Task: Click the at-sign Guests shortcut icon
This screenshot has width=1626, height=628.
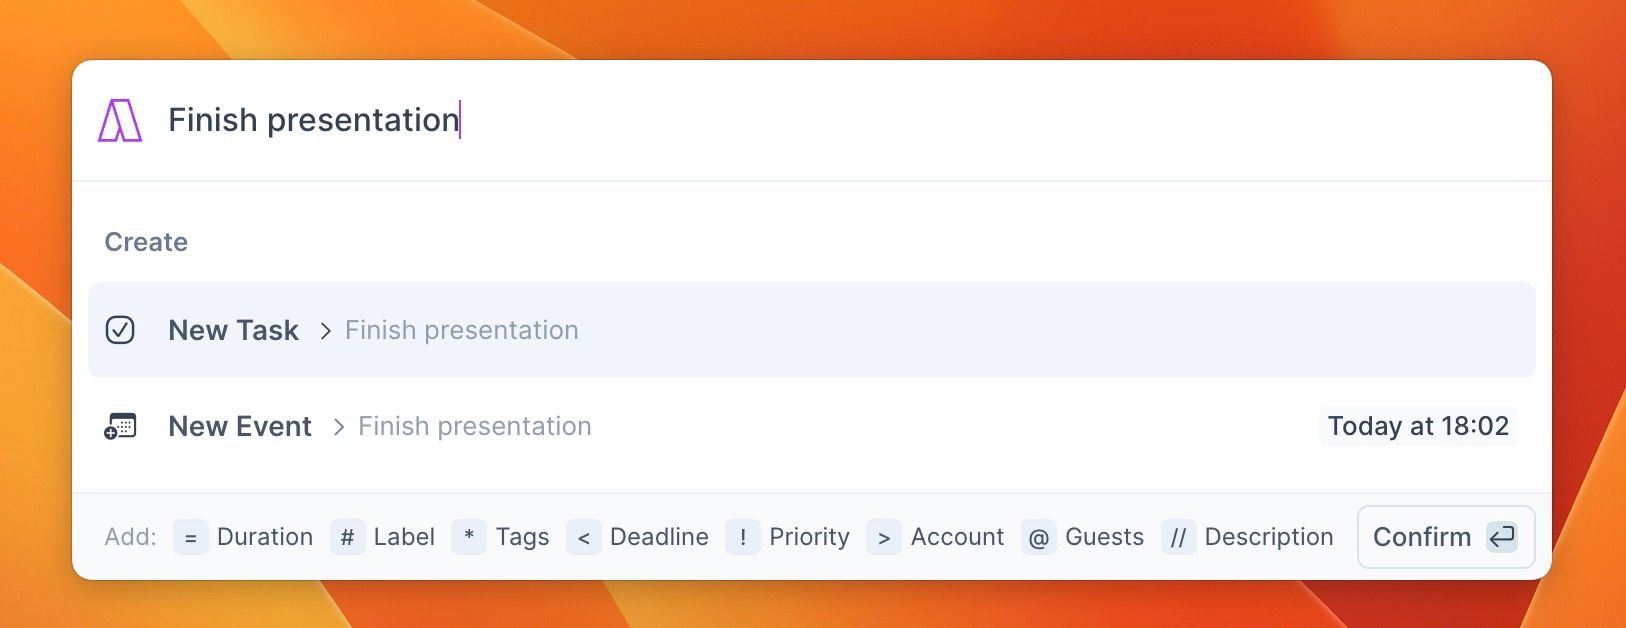Action: [x=1039, y=537]
